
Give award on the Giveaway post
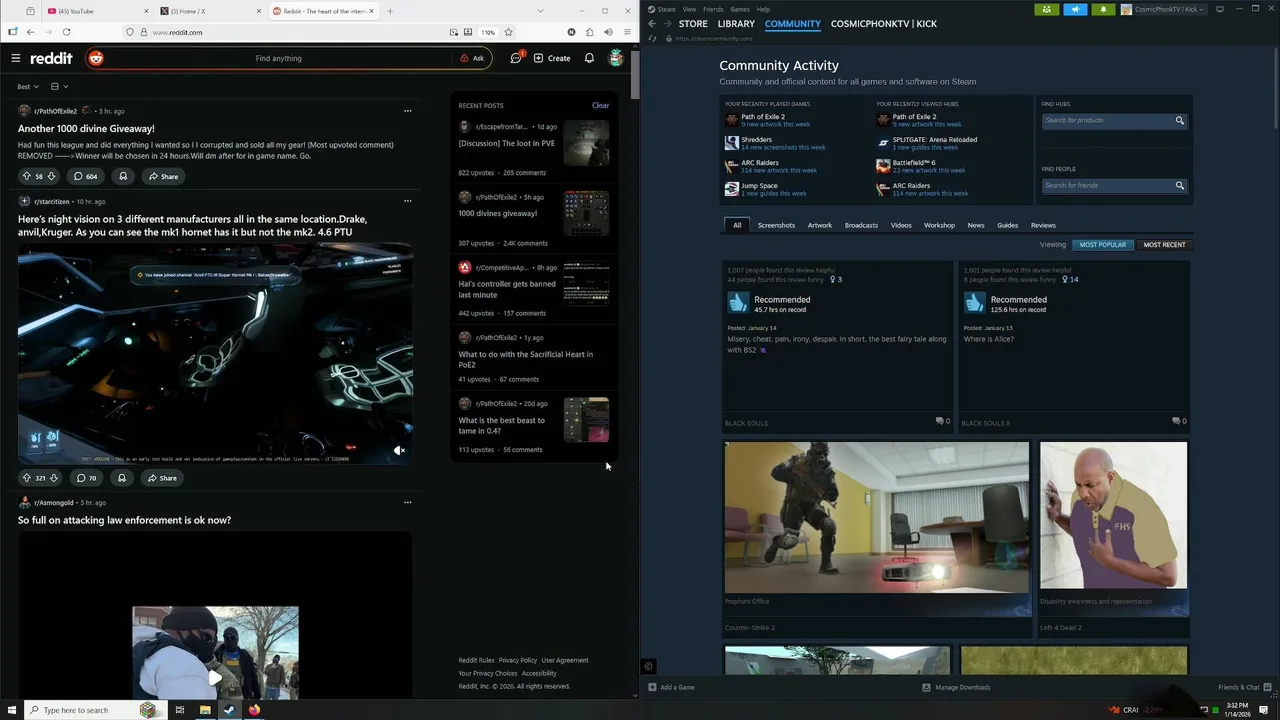[x=123, y=176]
